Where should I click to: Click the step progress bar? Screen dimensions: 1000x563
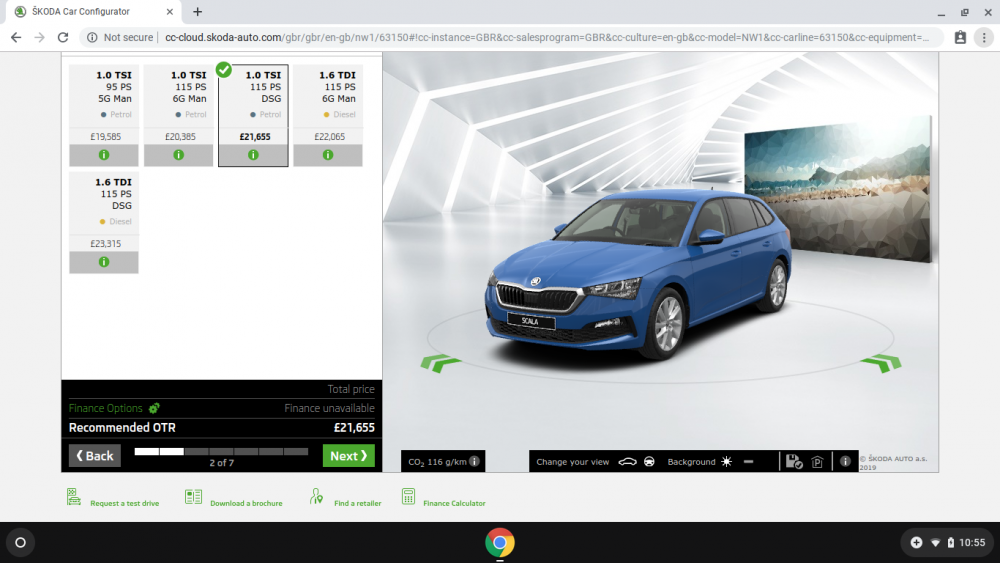point(221,451)
